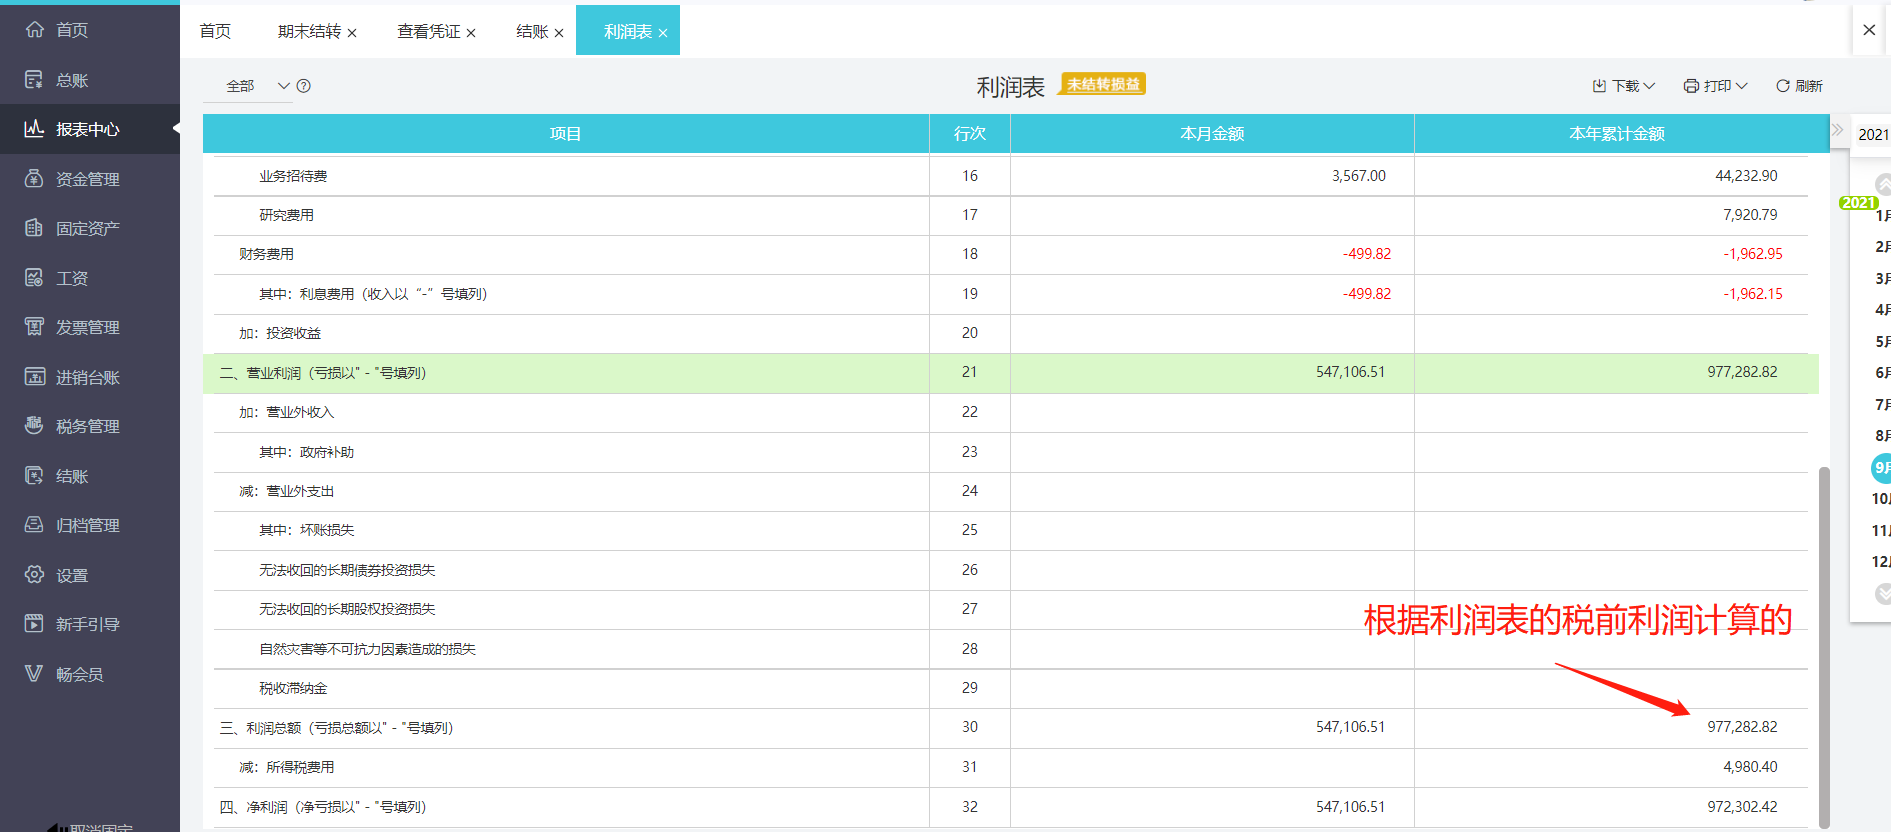Image resolution: width=1891 pixels, height=832 pixels.
Task: Click the 首页 home icon in sidebar
Action: point(34,30)
